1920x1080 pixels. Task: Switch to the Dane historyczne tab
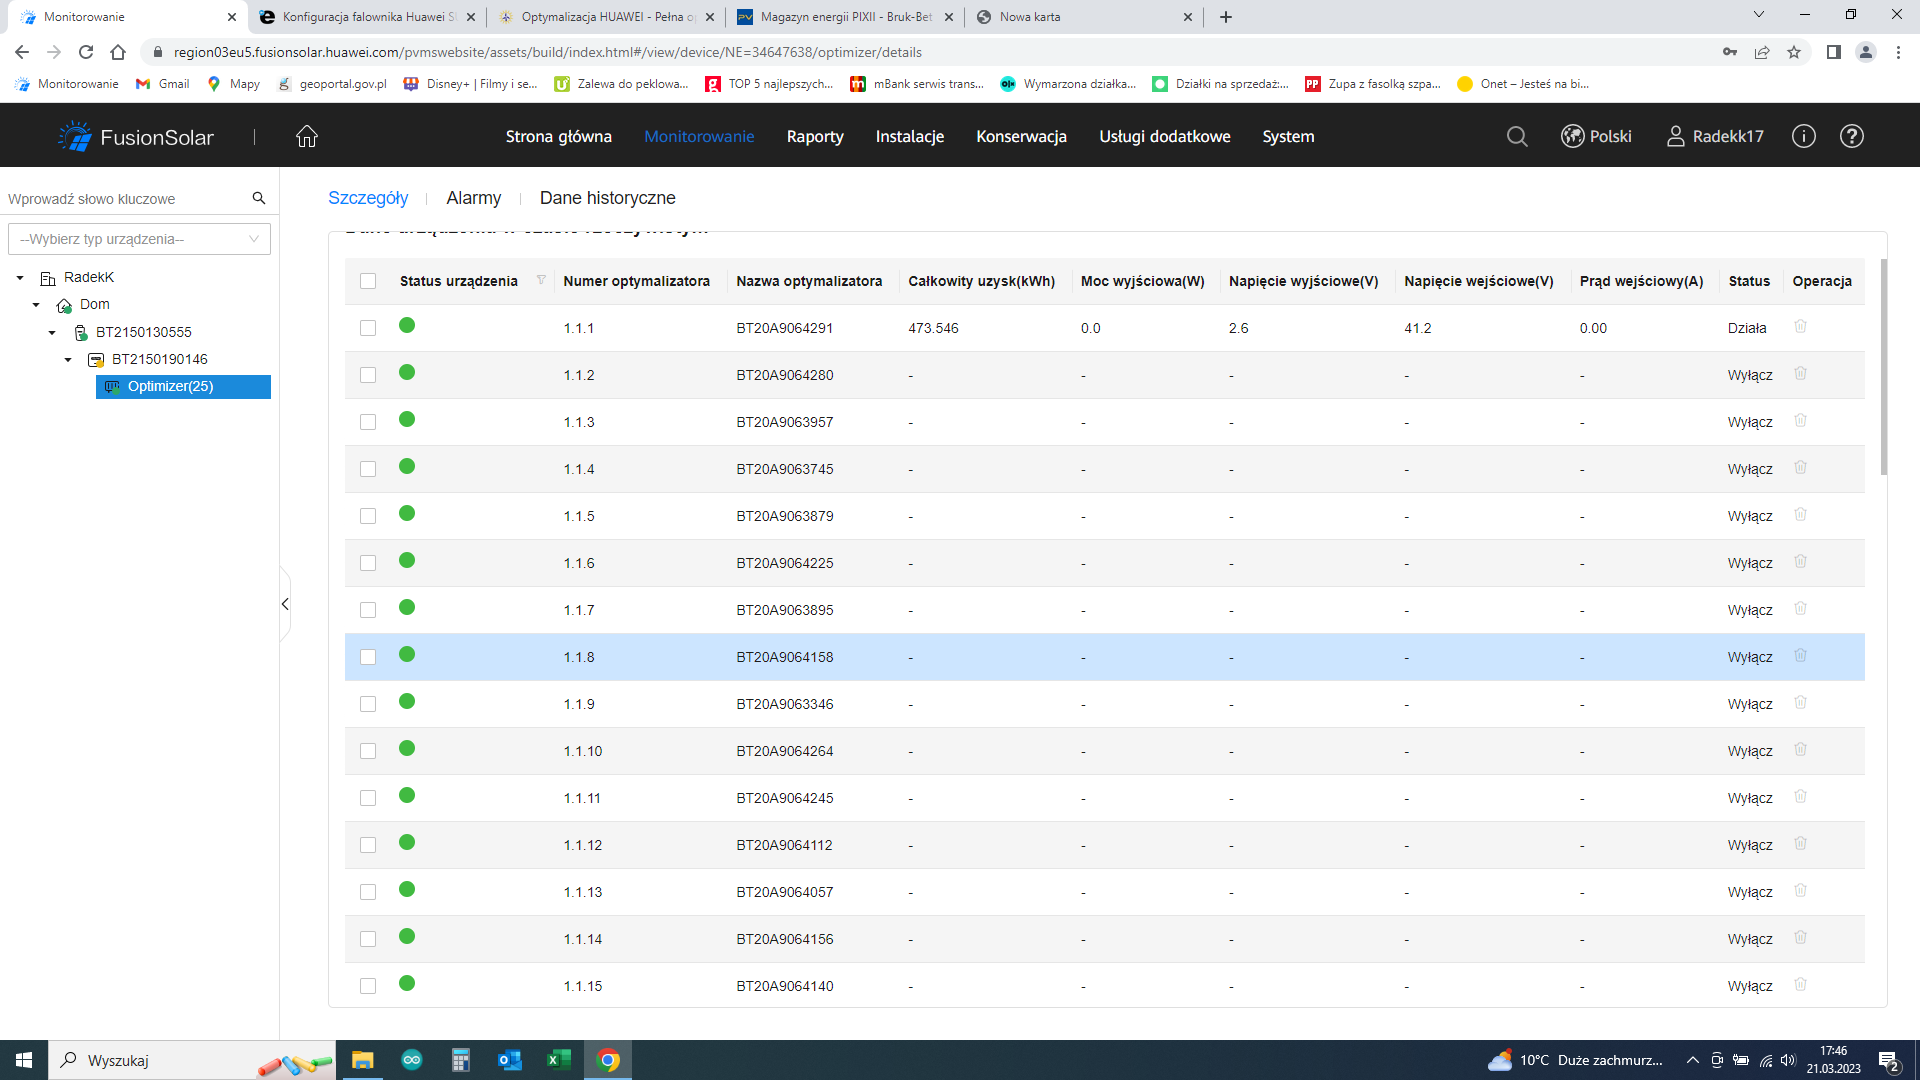[x=607, y=198]
